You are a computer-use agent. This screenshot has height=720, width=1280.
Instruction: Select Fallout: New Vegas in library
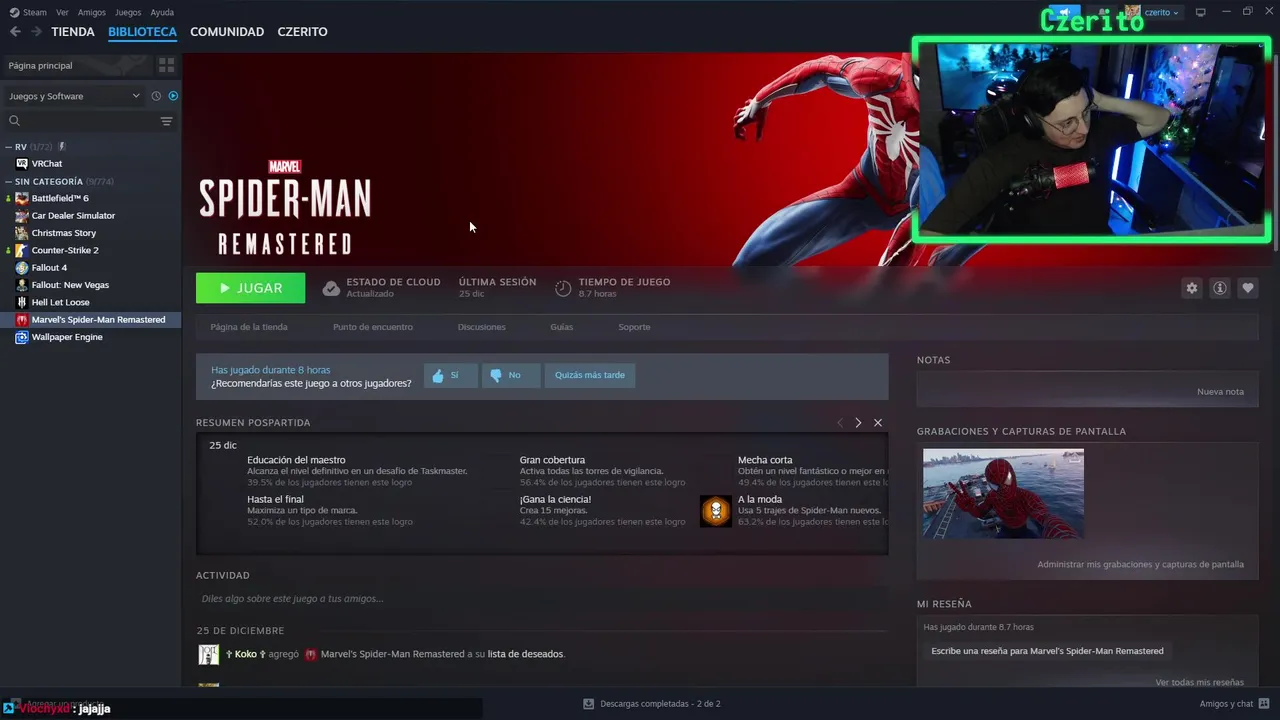[x=70, y=285]
